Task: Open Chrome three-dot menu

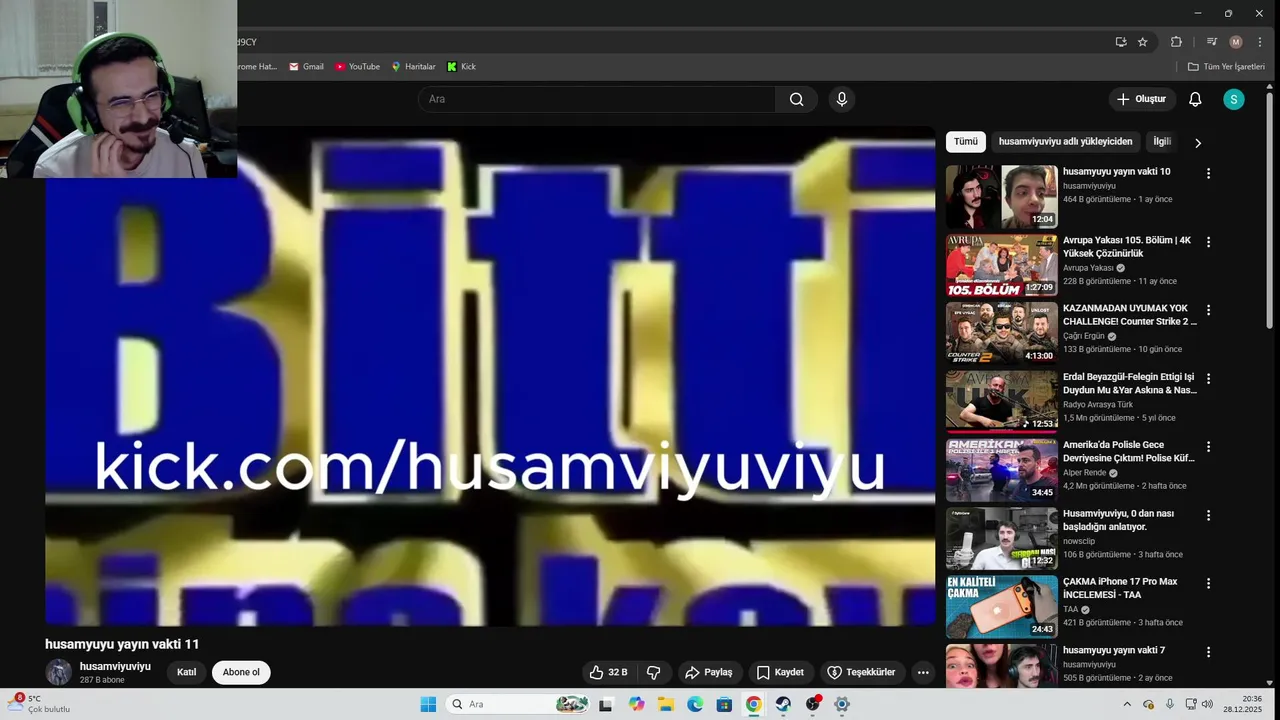Action: pyautogui.click(x=1260, y=42)
